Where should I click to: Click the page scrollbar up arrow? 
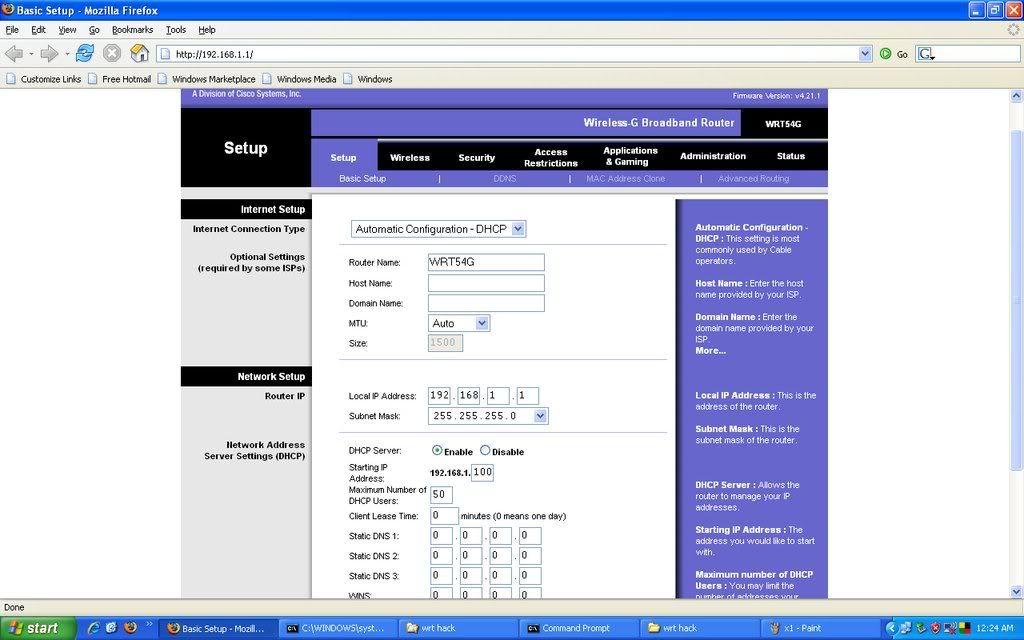(x=1016, y=95)
